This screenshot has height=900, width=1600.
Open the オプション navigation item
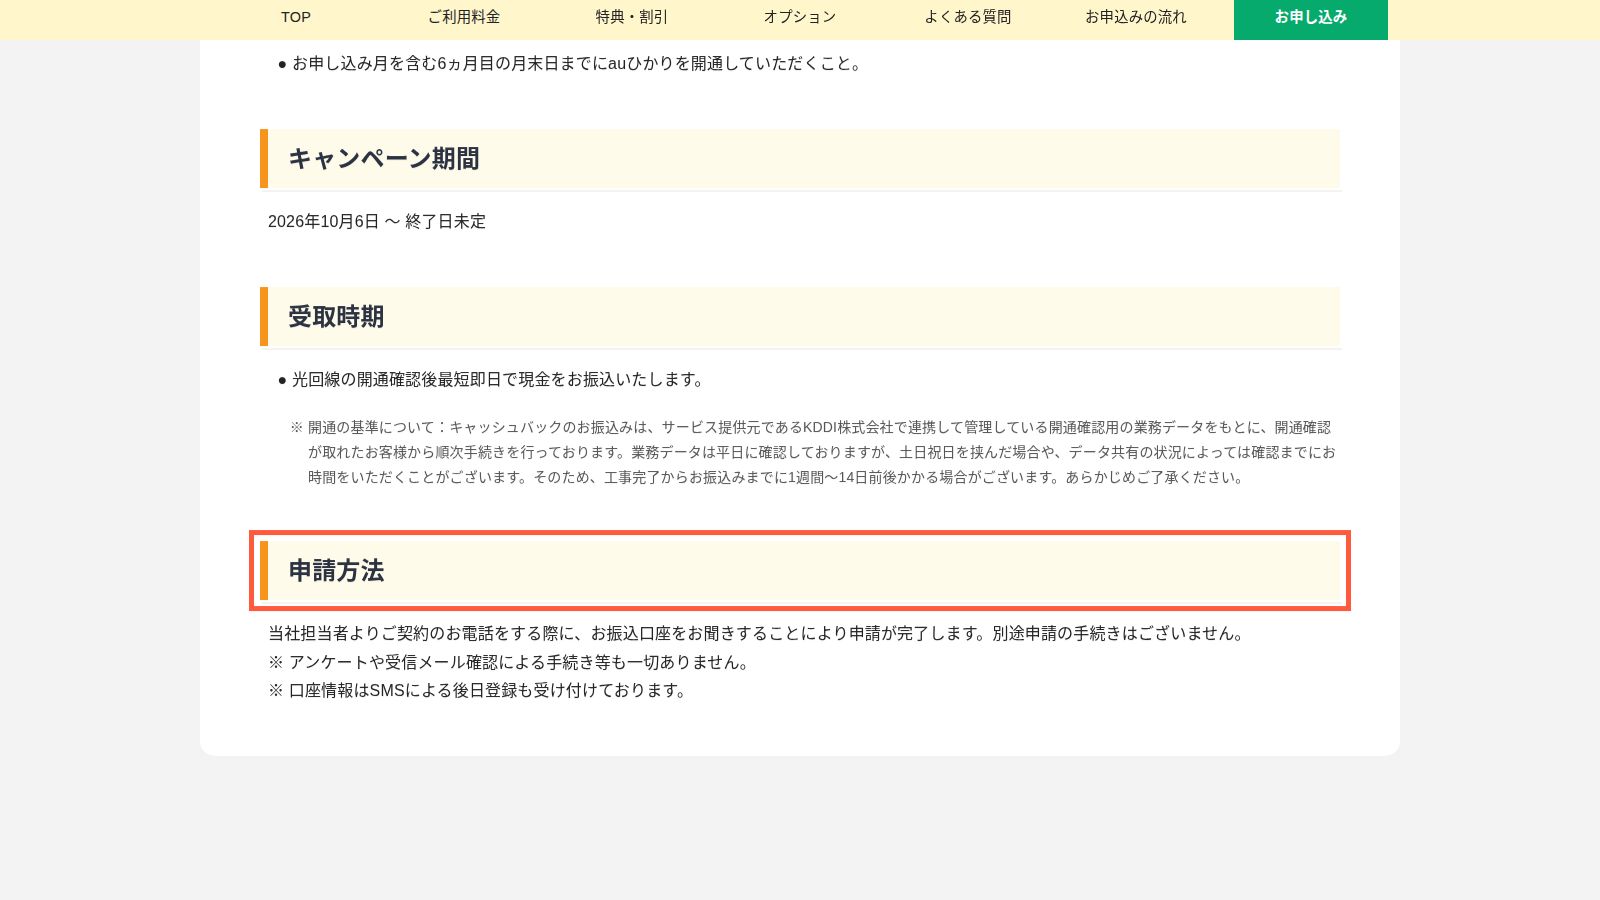800,17
